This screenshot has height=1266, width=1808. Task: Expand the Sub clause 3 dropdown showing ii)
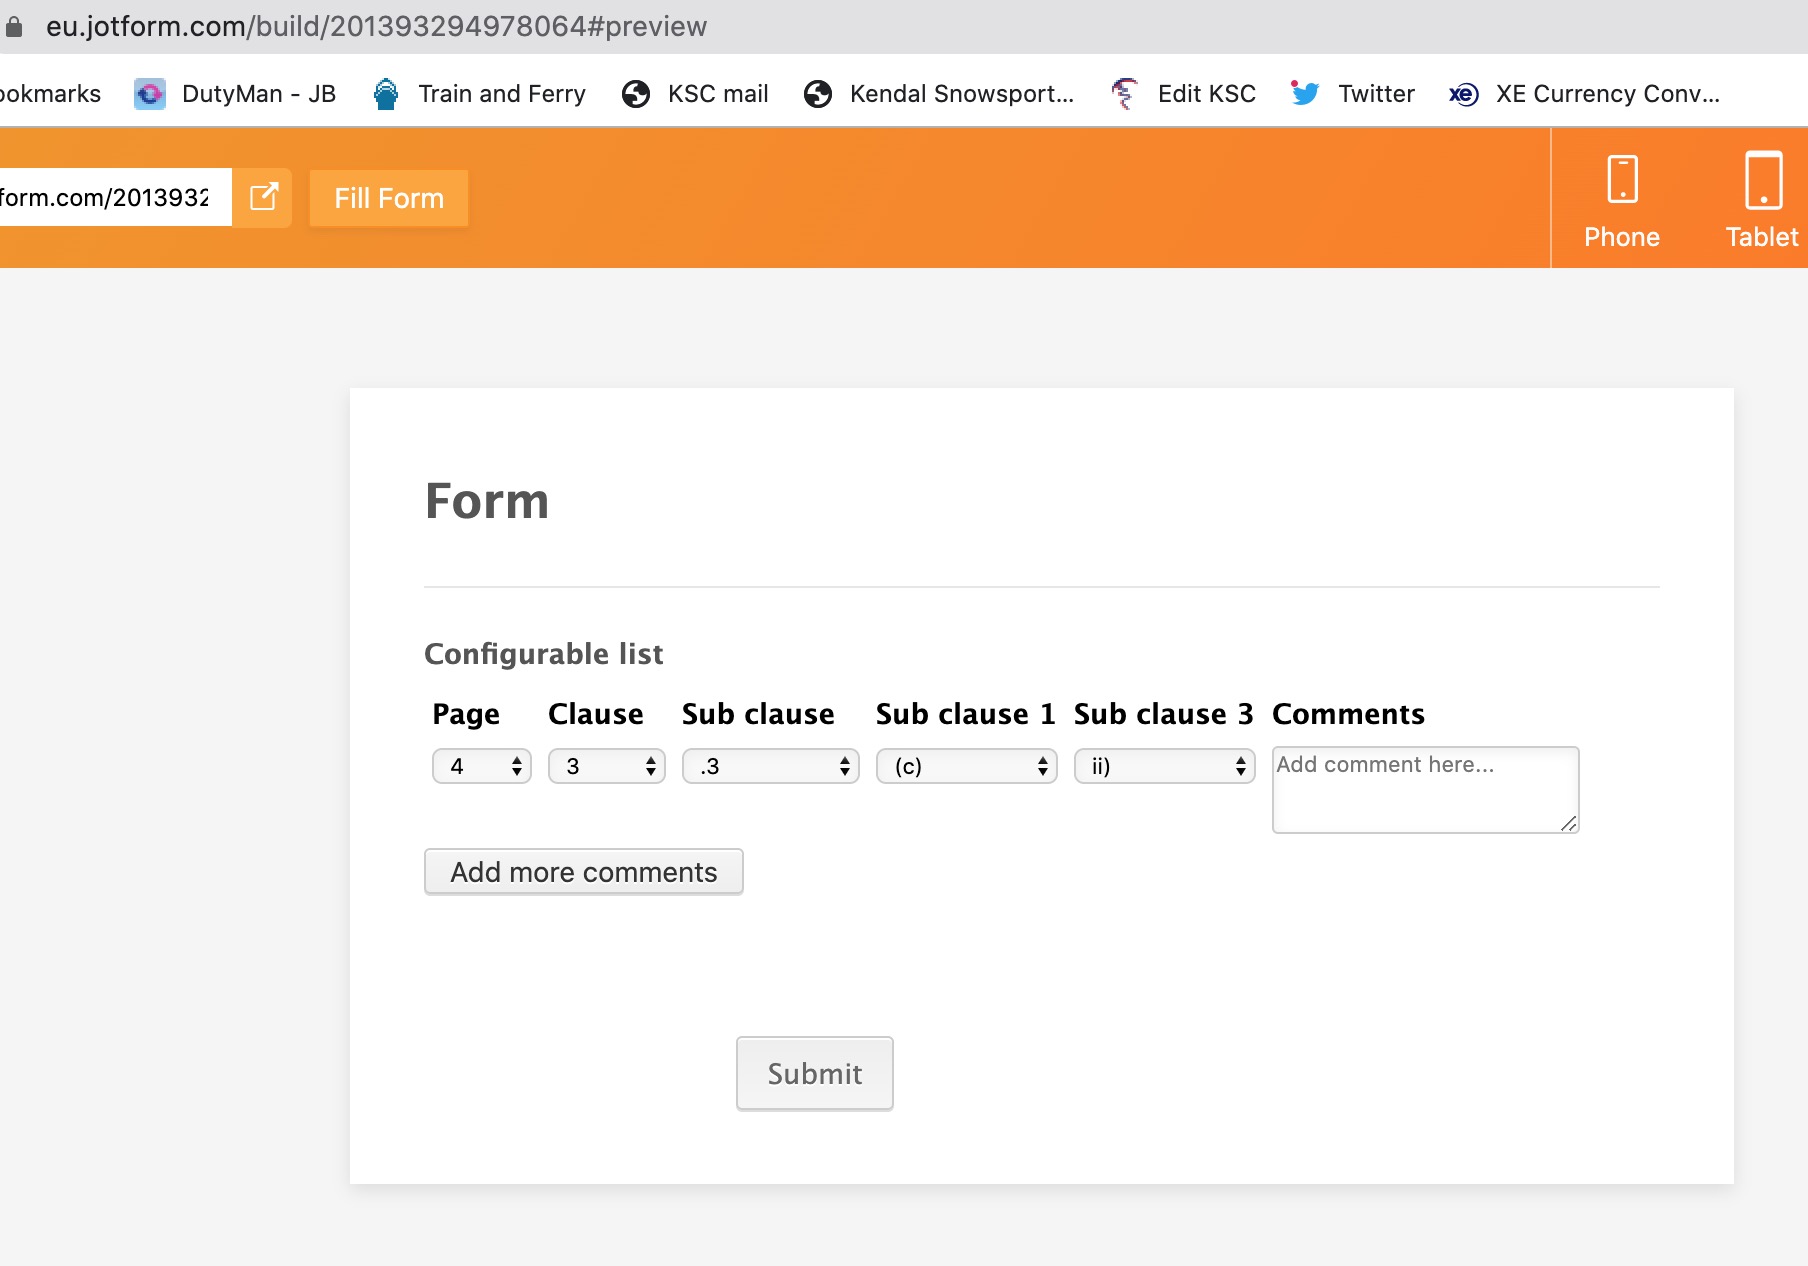[x=1164, y=766]
